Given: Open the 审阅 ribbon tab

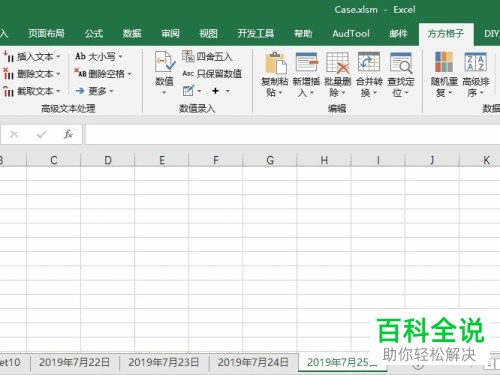Looking at the screenshot, I should [170, 33].
